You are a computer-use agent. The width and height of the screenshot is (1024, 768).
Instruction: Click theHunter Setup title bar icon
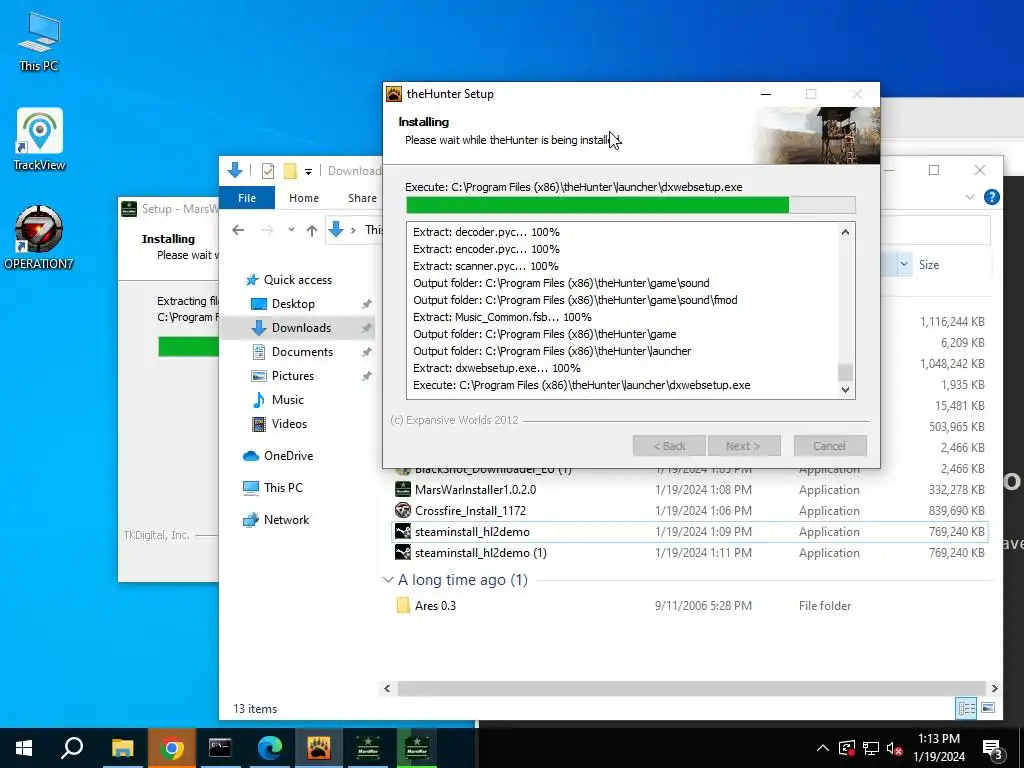pos(394,94)
